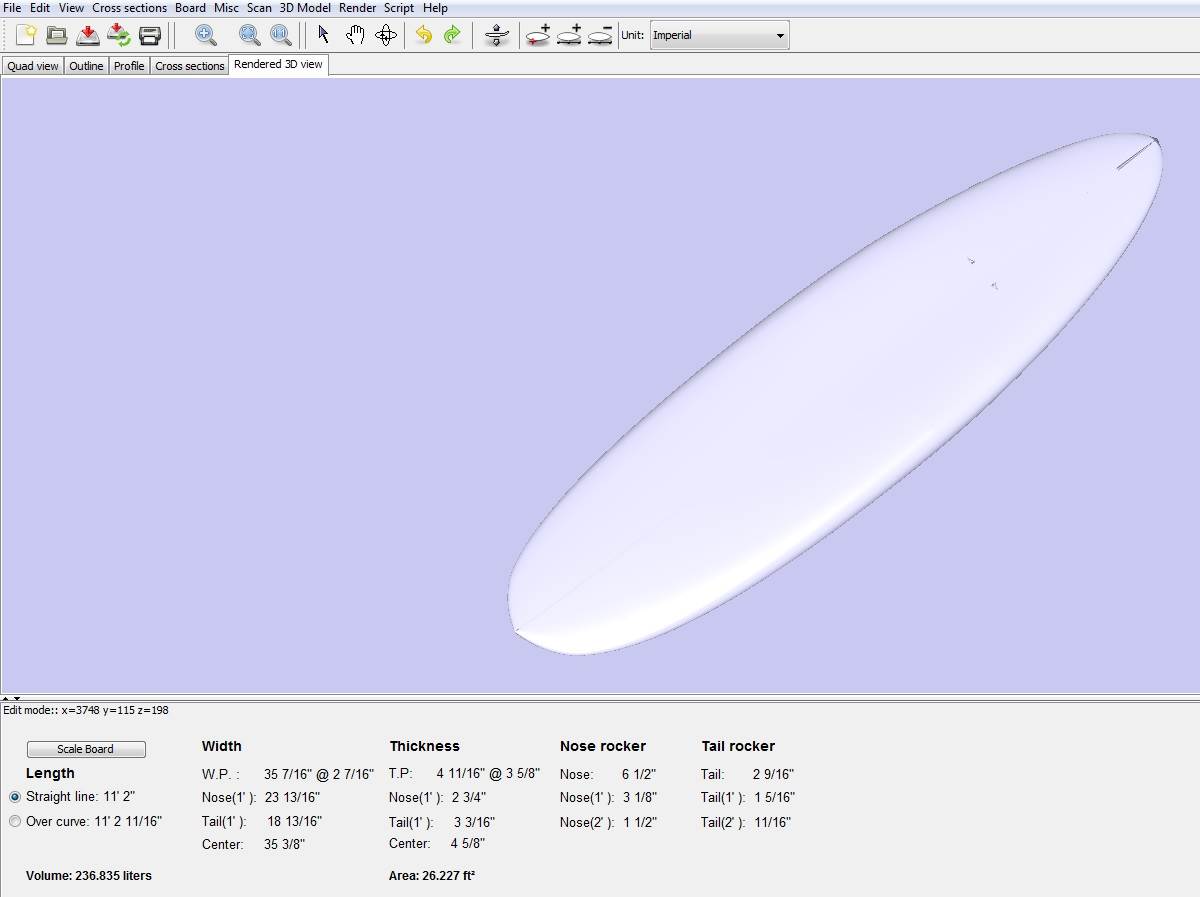Open the Cross sections menu
The height and width of the screenshot is (897, 1200).
tap(129, 8)
